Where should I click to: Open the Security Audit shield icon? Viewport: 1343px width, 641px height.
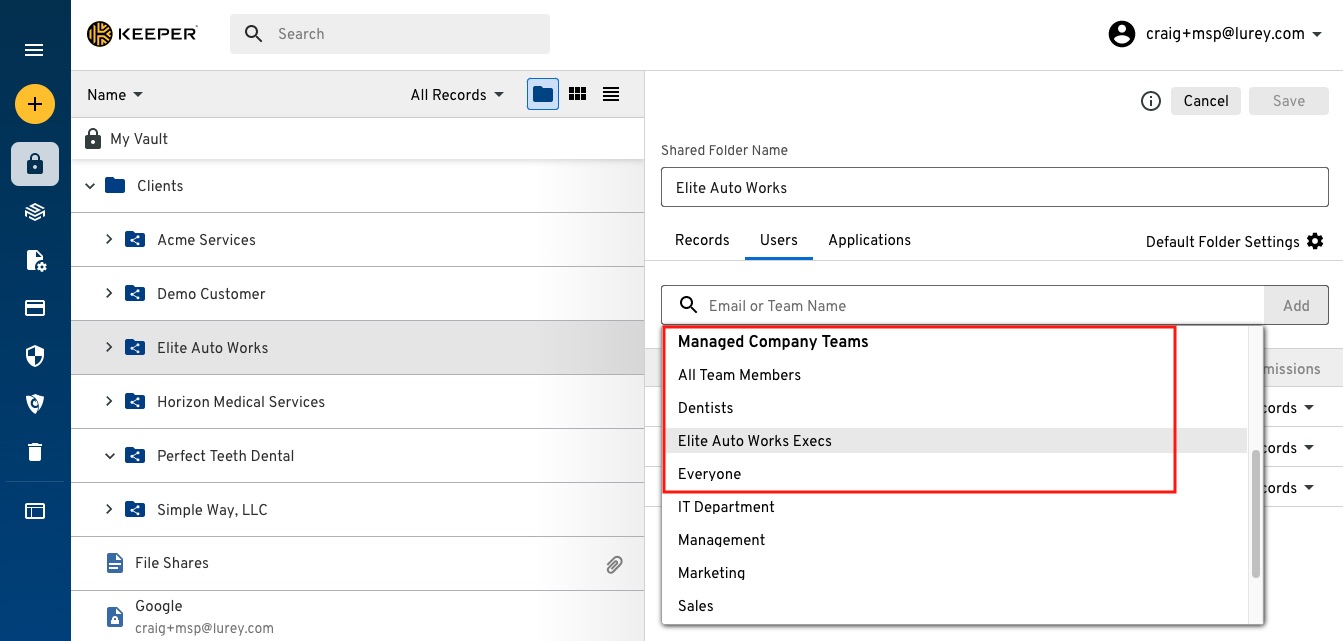(x=35, y=356)
